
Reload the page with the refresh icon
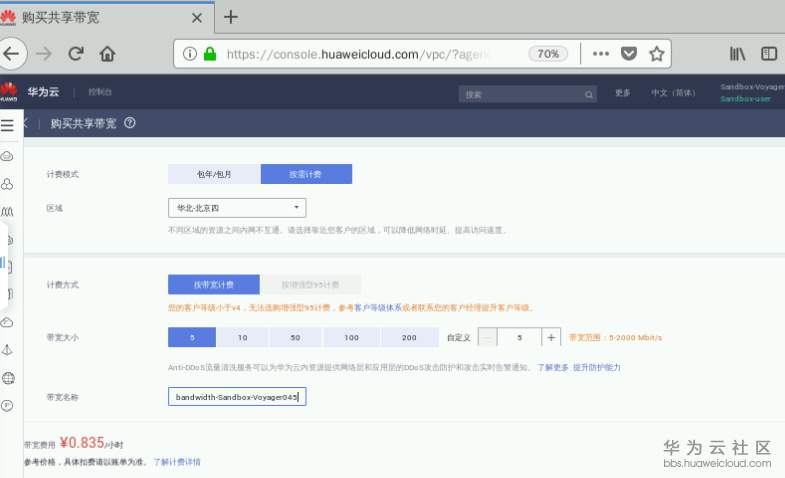76,54
